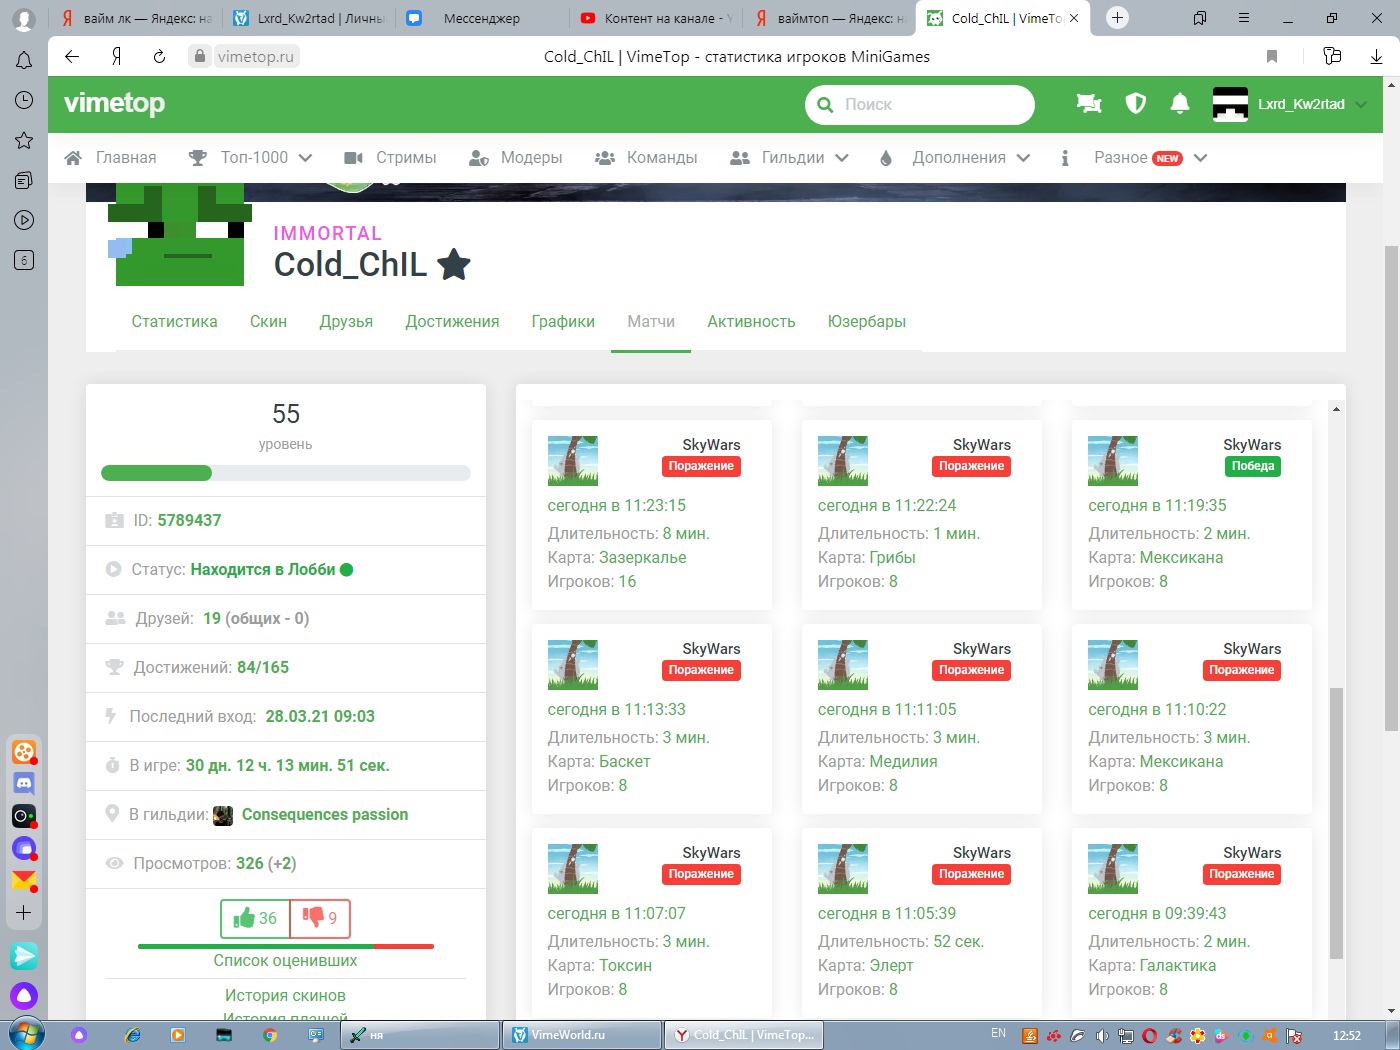
Task: Open VimeWorld.ru taskbar window
Action: coord(581,1035)
